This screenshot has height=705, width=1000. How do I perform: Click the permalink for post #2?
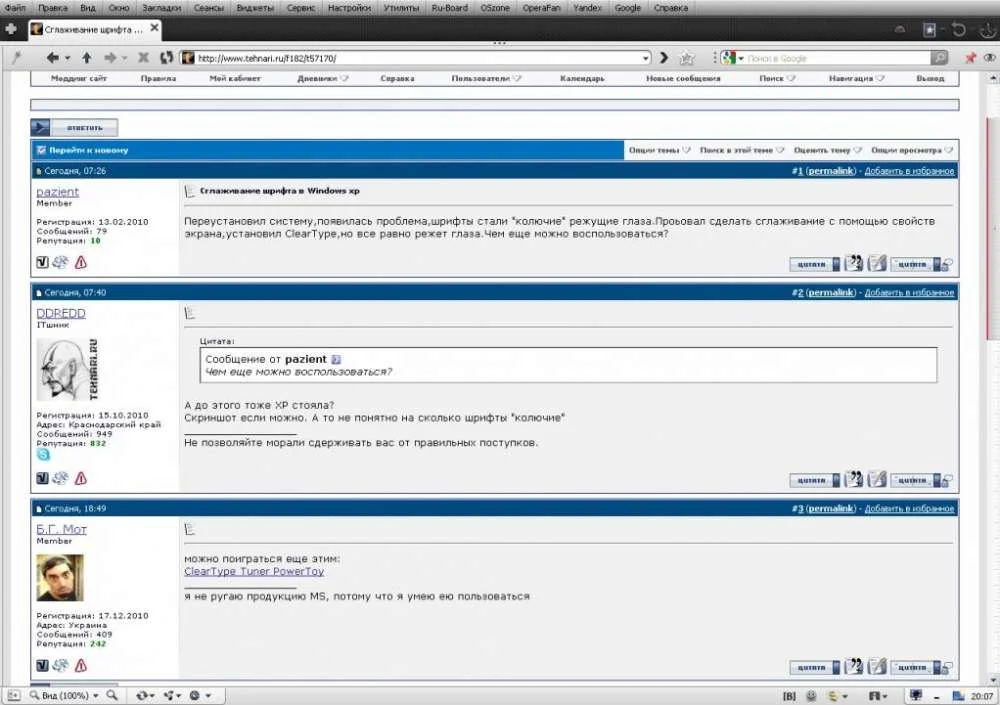click(x=831, y=293)
